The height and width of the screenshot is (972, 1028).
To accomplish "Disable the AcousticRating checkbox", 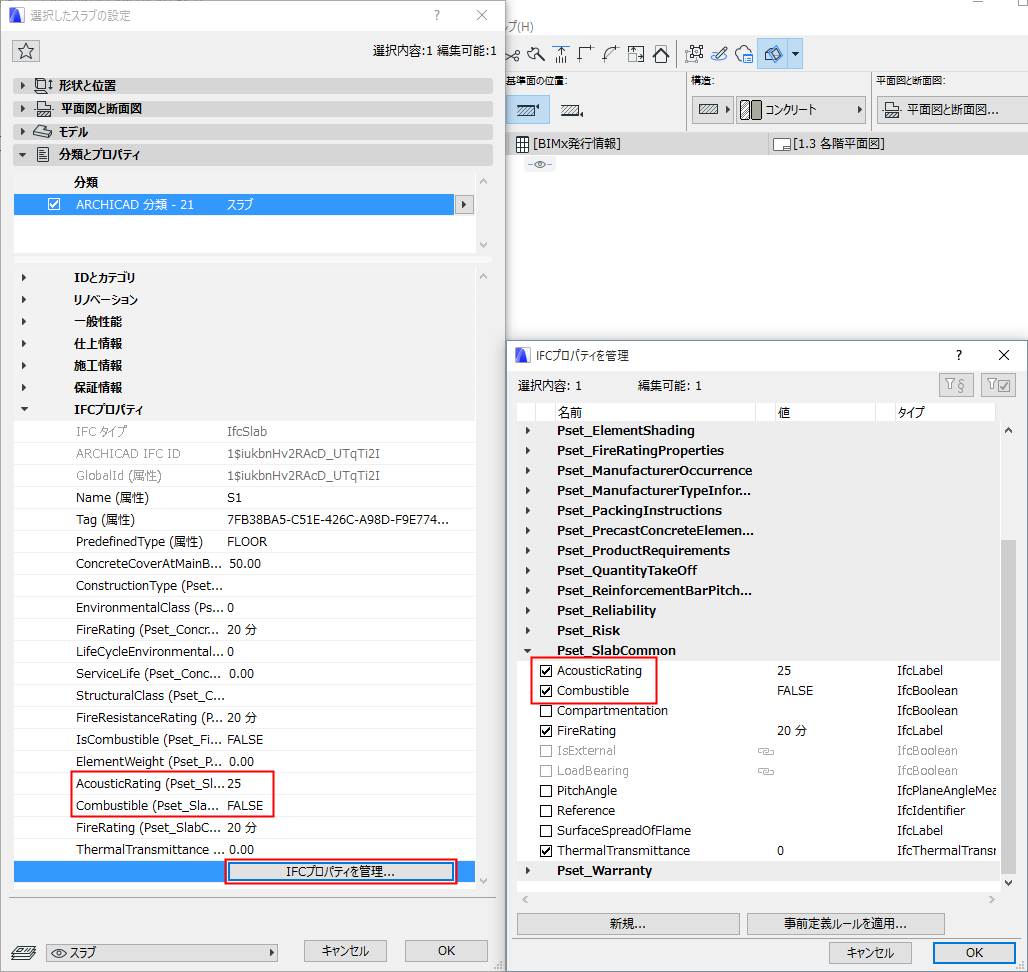I will 546,670.
